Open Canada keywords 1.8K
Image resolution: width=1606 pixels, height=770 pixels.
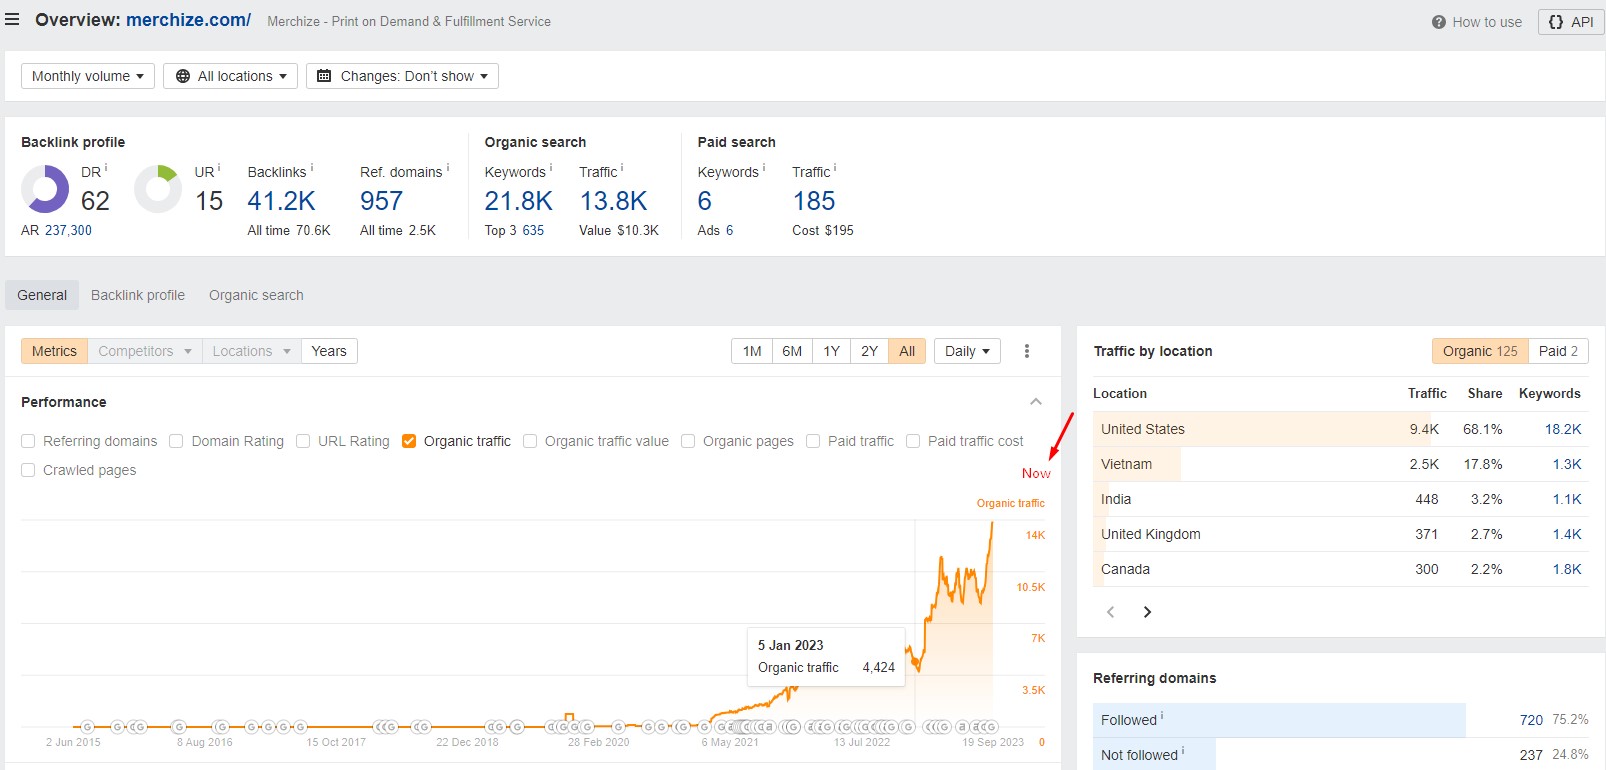(1567, 569)
